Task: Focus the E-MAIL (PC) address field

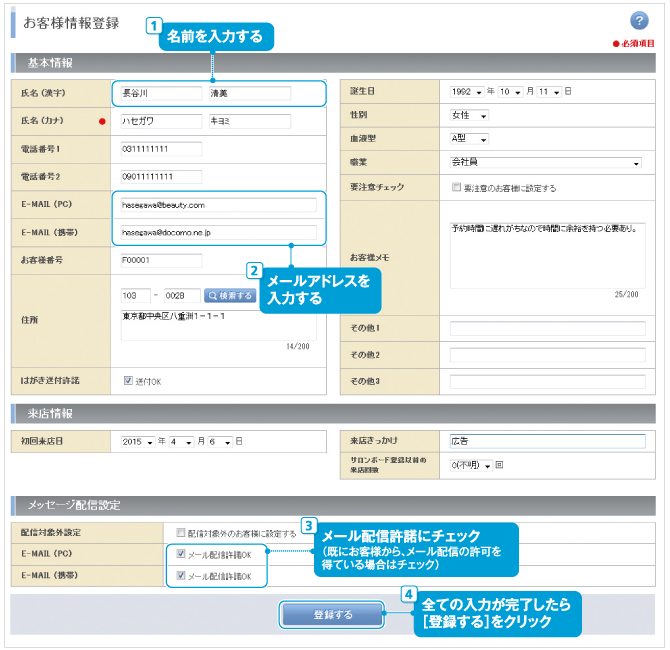Action: click(x=217, y=205)
